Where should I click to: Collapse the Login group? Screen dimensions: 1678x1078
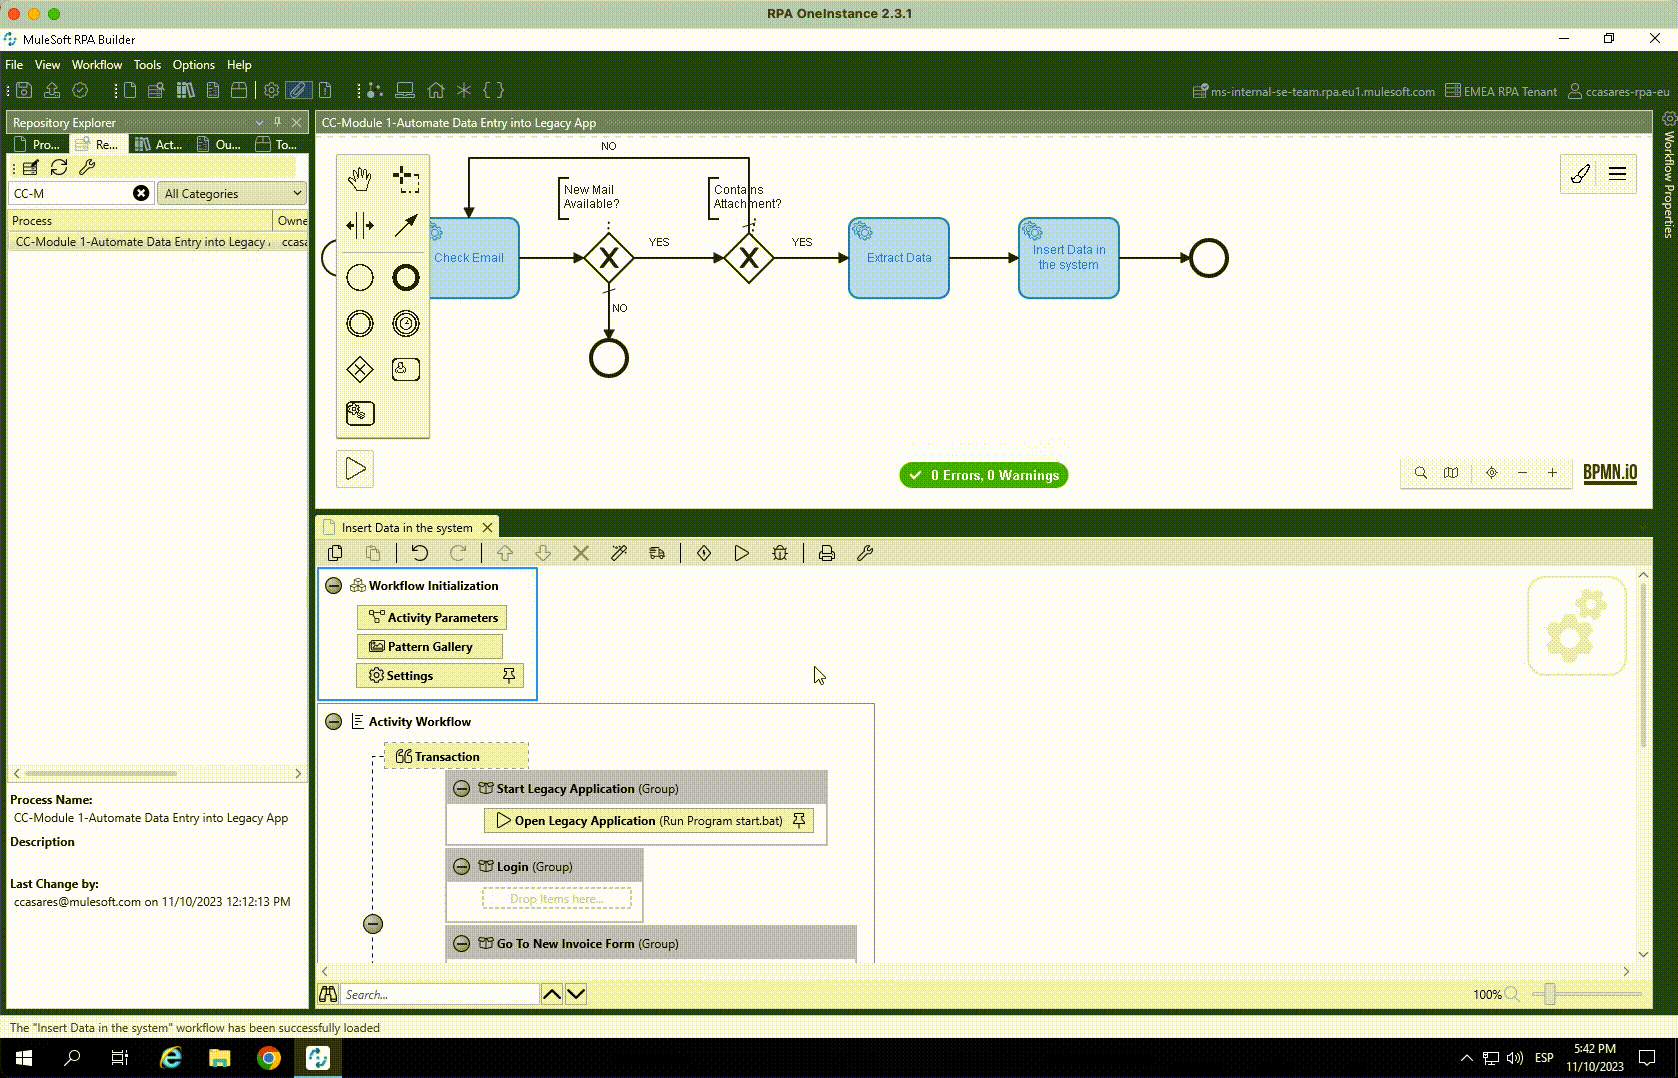point(462,867)
